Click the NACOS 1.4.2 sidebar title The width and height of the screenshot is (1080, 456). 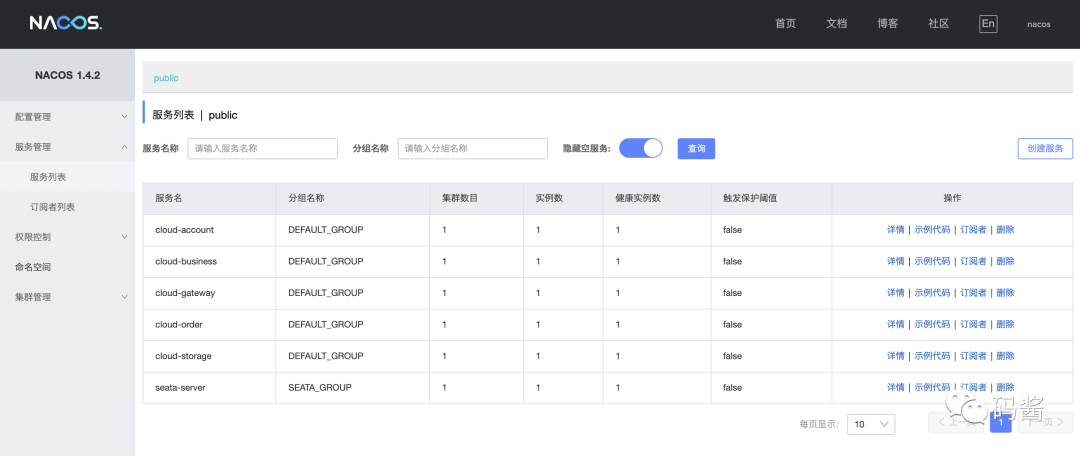click(68, 75)
